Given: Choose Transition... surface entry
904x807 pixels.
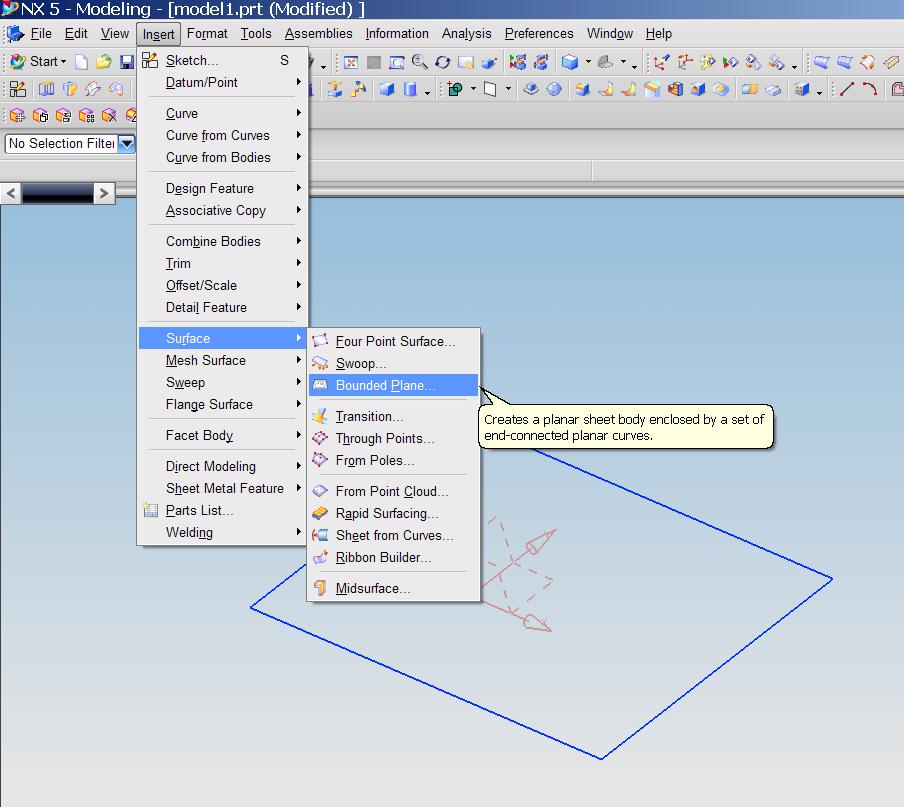Looking at the screenshot, I should click(393, 416).
